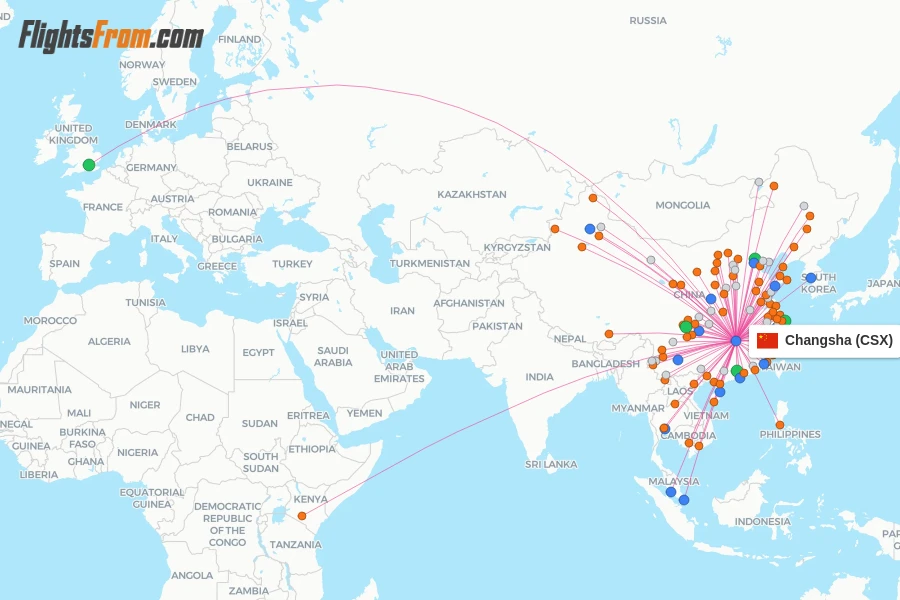Select the rightmost orange marker above Cambodia label

click(699, 446)
